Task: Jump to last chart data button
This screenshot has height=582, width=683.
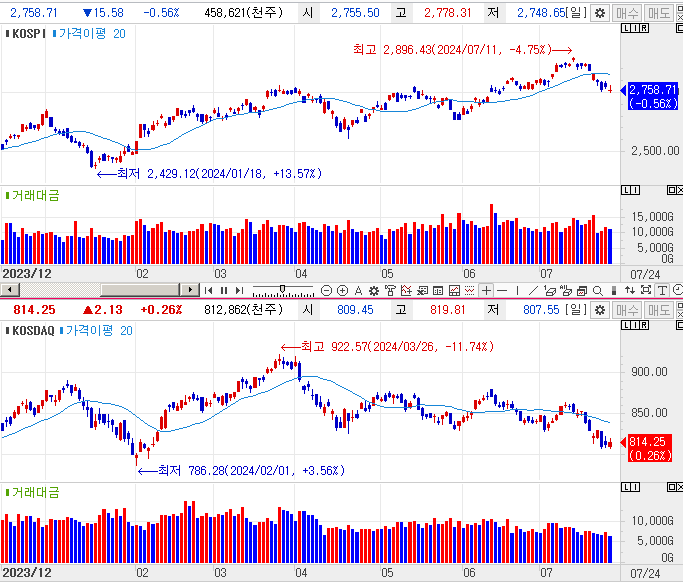Action: (239, 291)
